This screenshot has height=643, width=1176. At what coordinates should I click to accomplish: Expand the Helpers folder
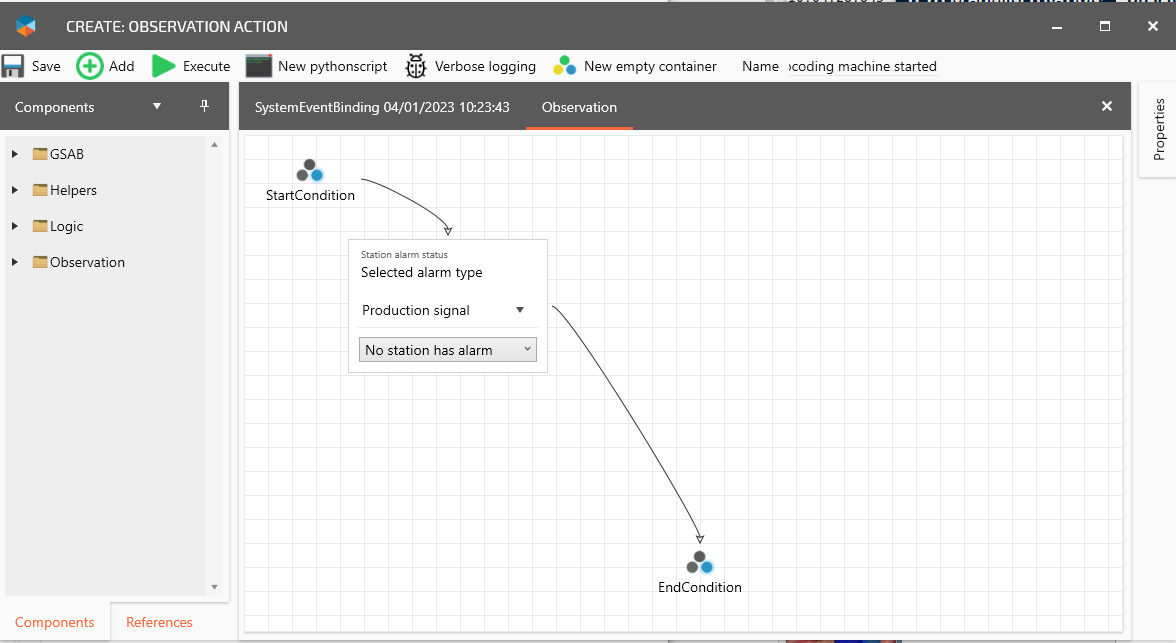(x=14, y=190)
